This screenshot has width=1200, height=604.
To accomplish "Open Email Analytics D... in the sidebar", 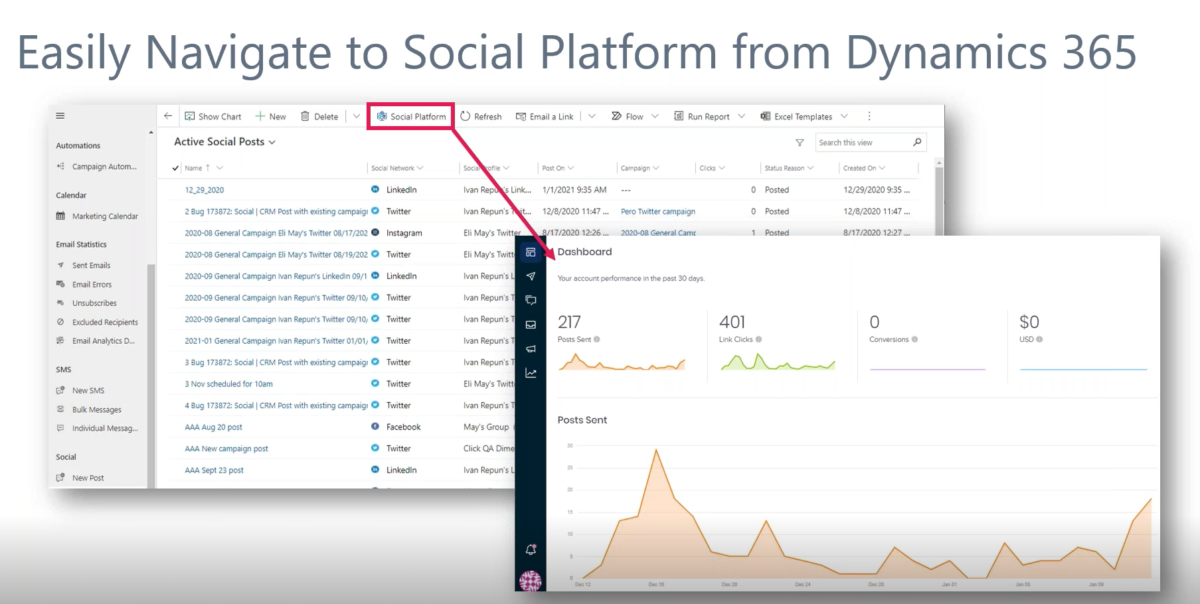I will (98, 341).
